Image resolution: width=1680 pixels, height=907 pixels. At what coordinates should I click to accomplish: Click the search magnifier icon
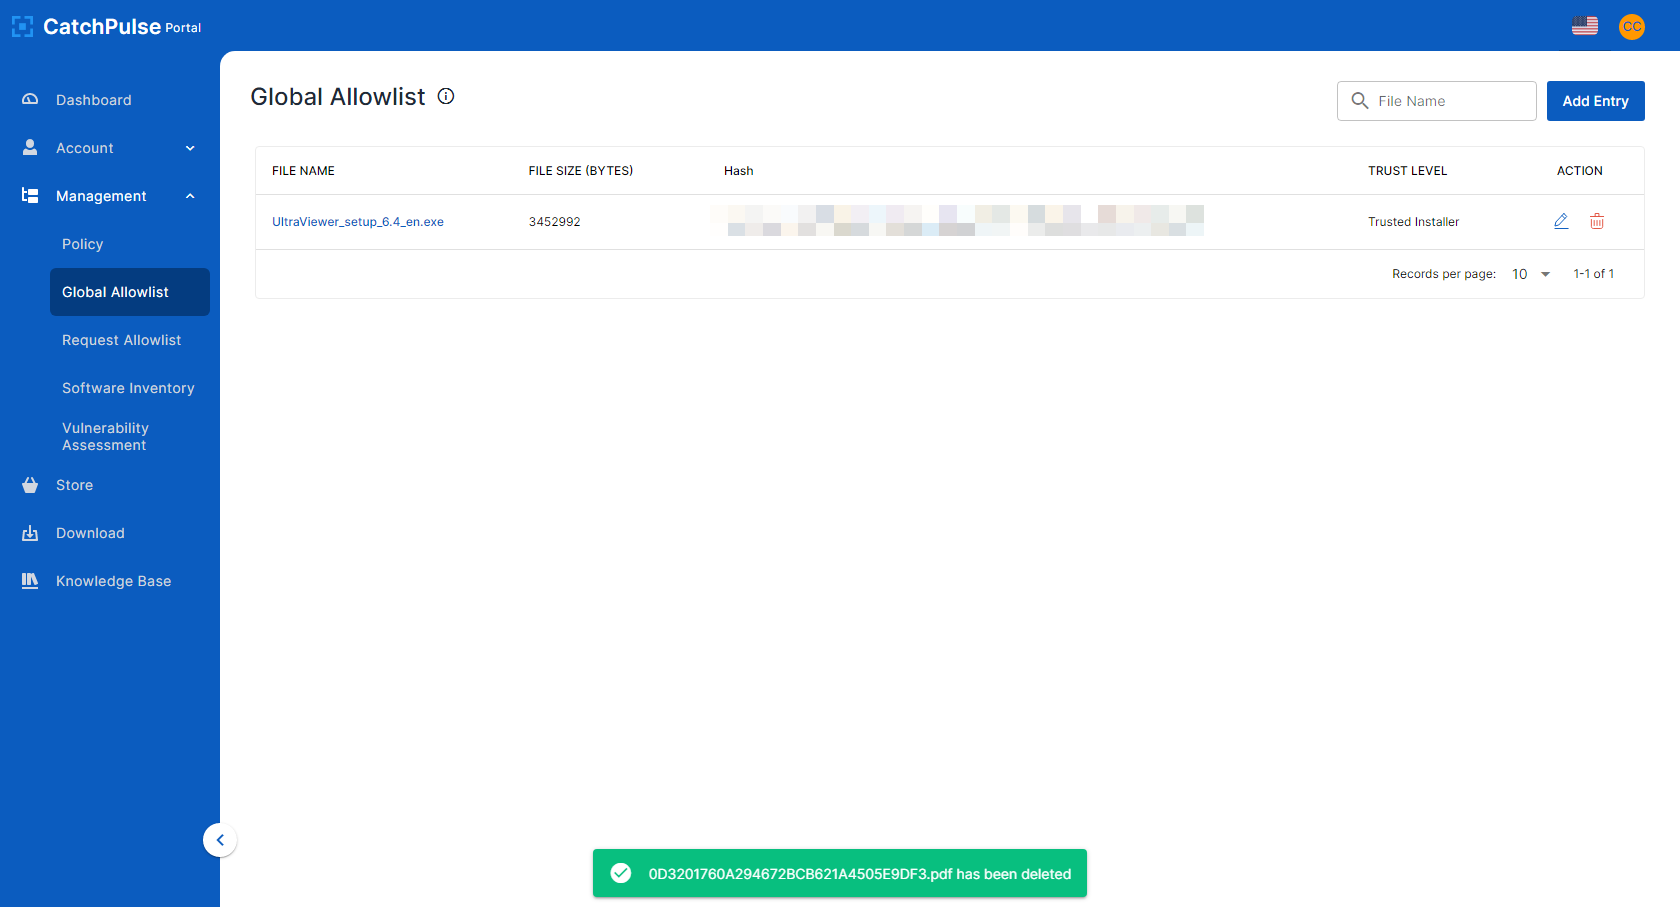[x=1360, y=101]
